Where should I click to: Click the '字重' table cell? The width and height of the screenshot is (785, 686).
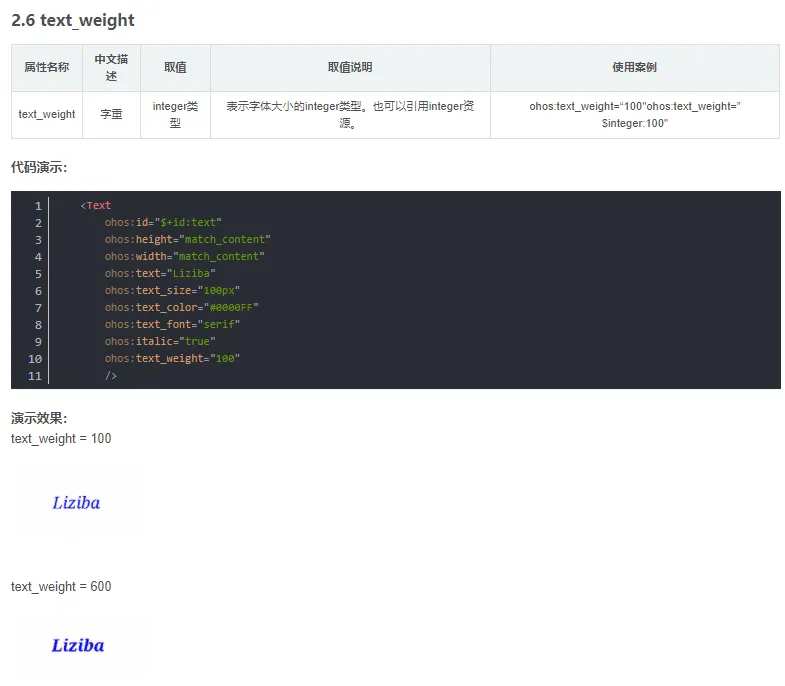[111, 115]
